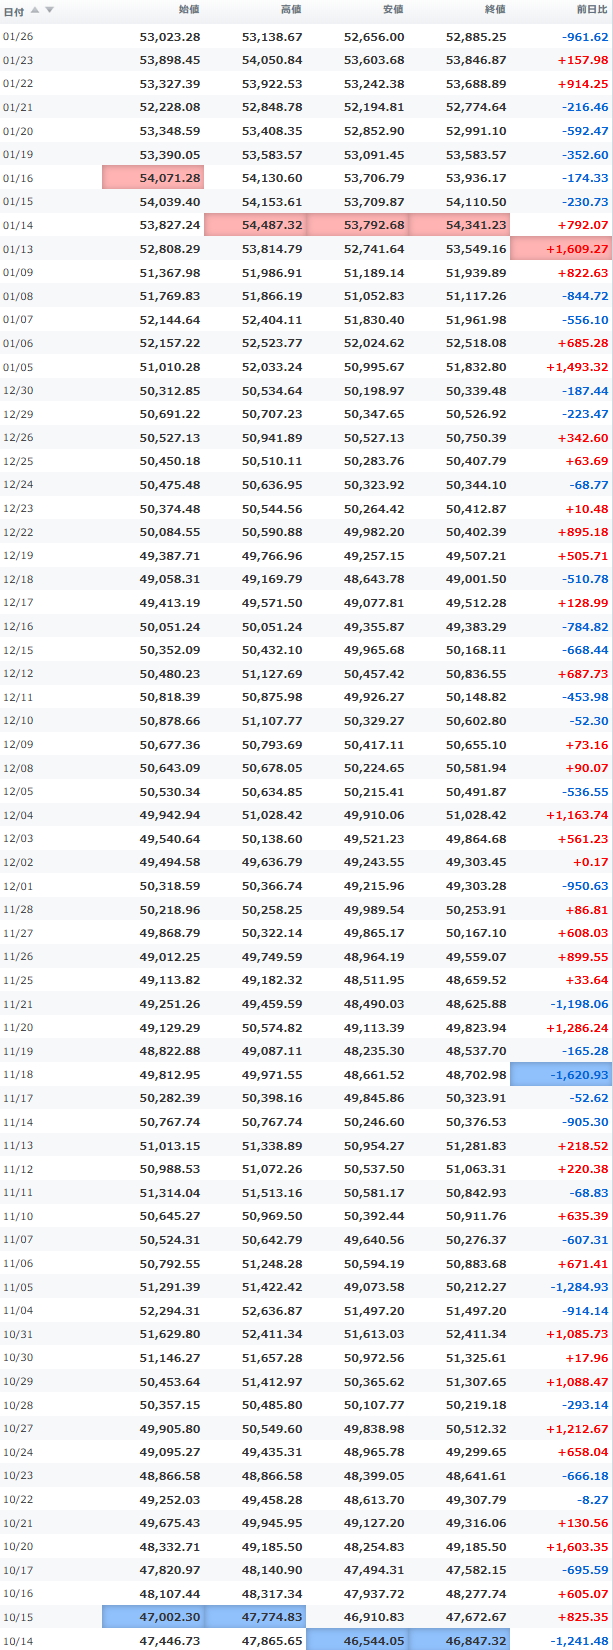Click the change value -784.82

585,627
